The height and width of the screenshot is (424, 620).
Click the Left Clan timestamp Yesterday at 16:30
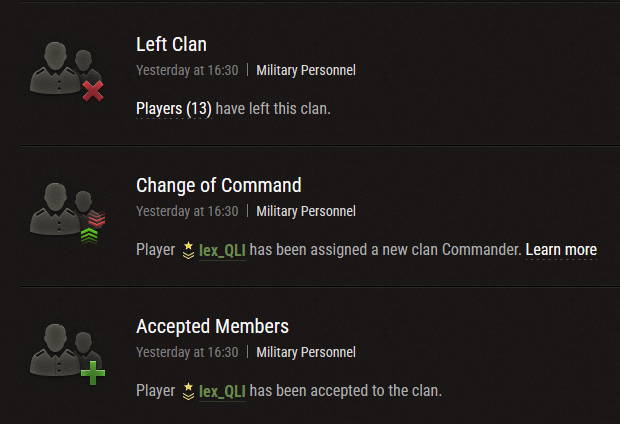[x=187, y=70]
